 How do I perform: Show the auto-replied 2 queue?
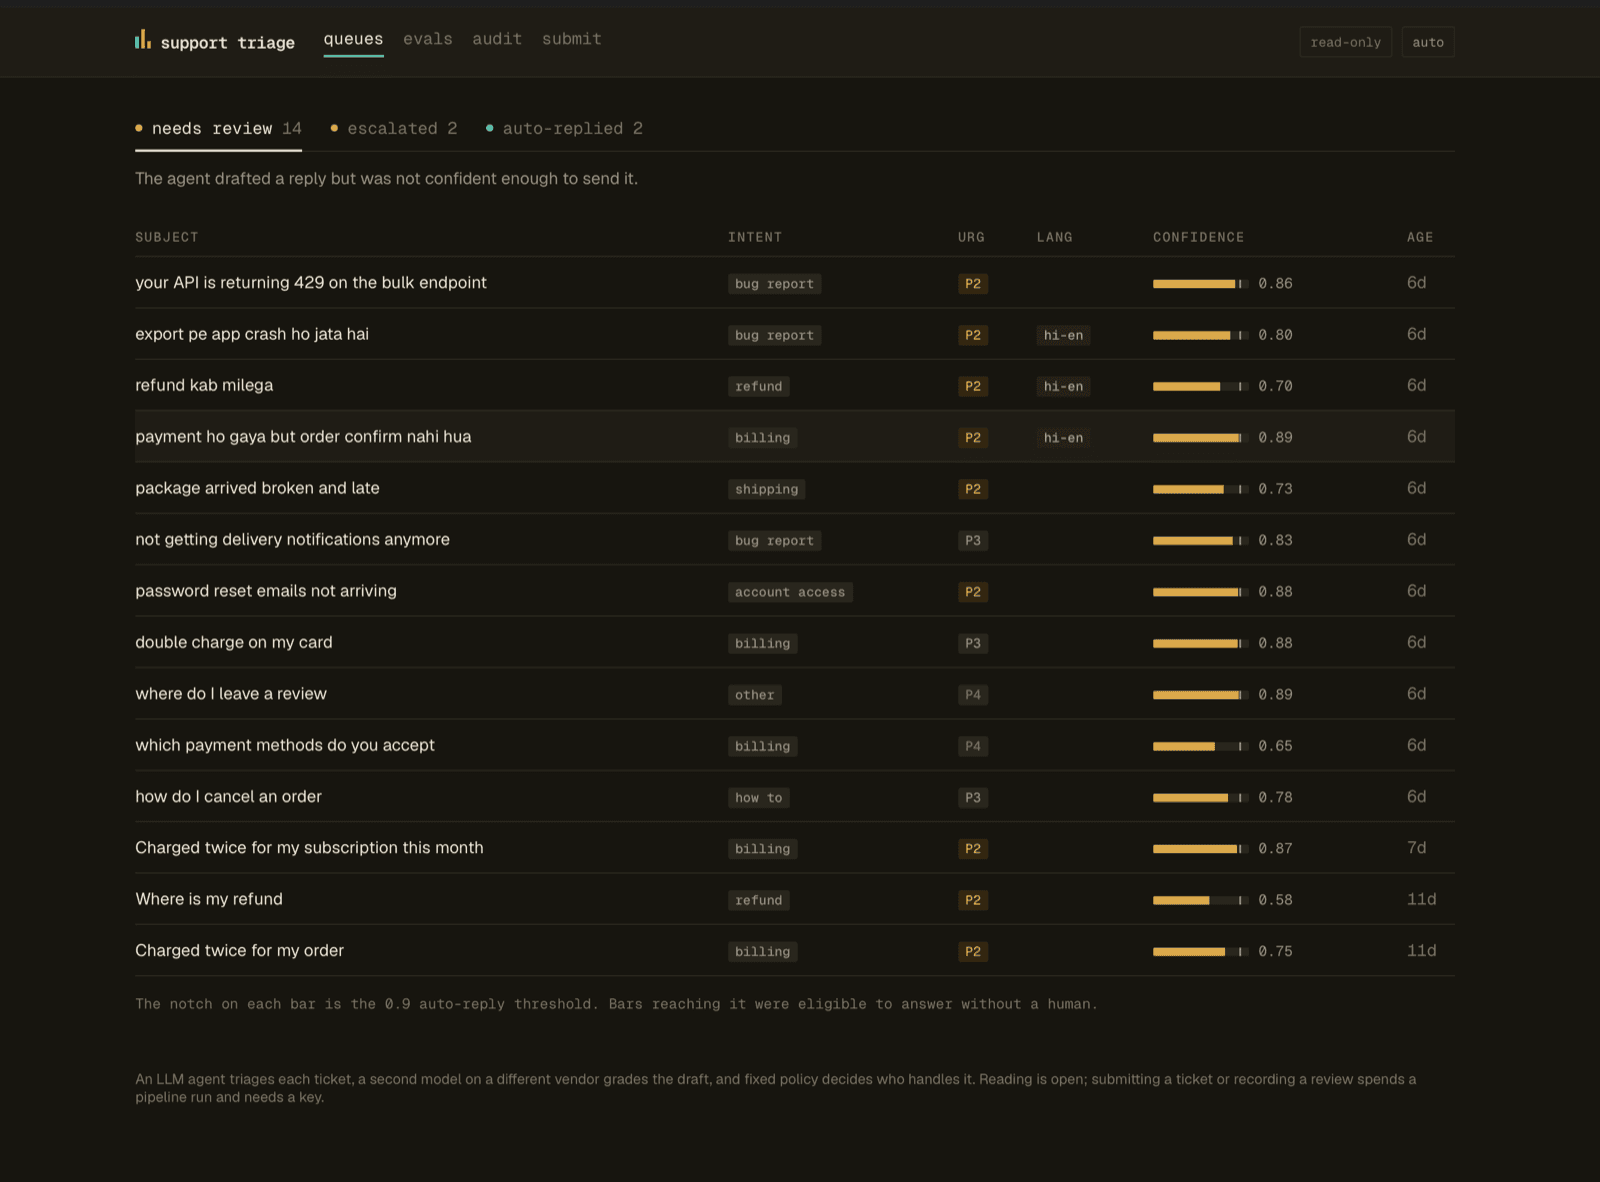pos(564,129)
